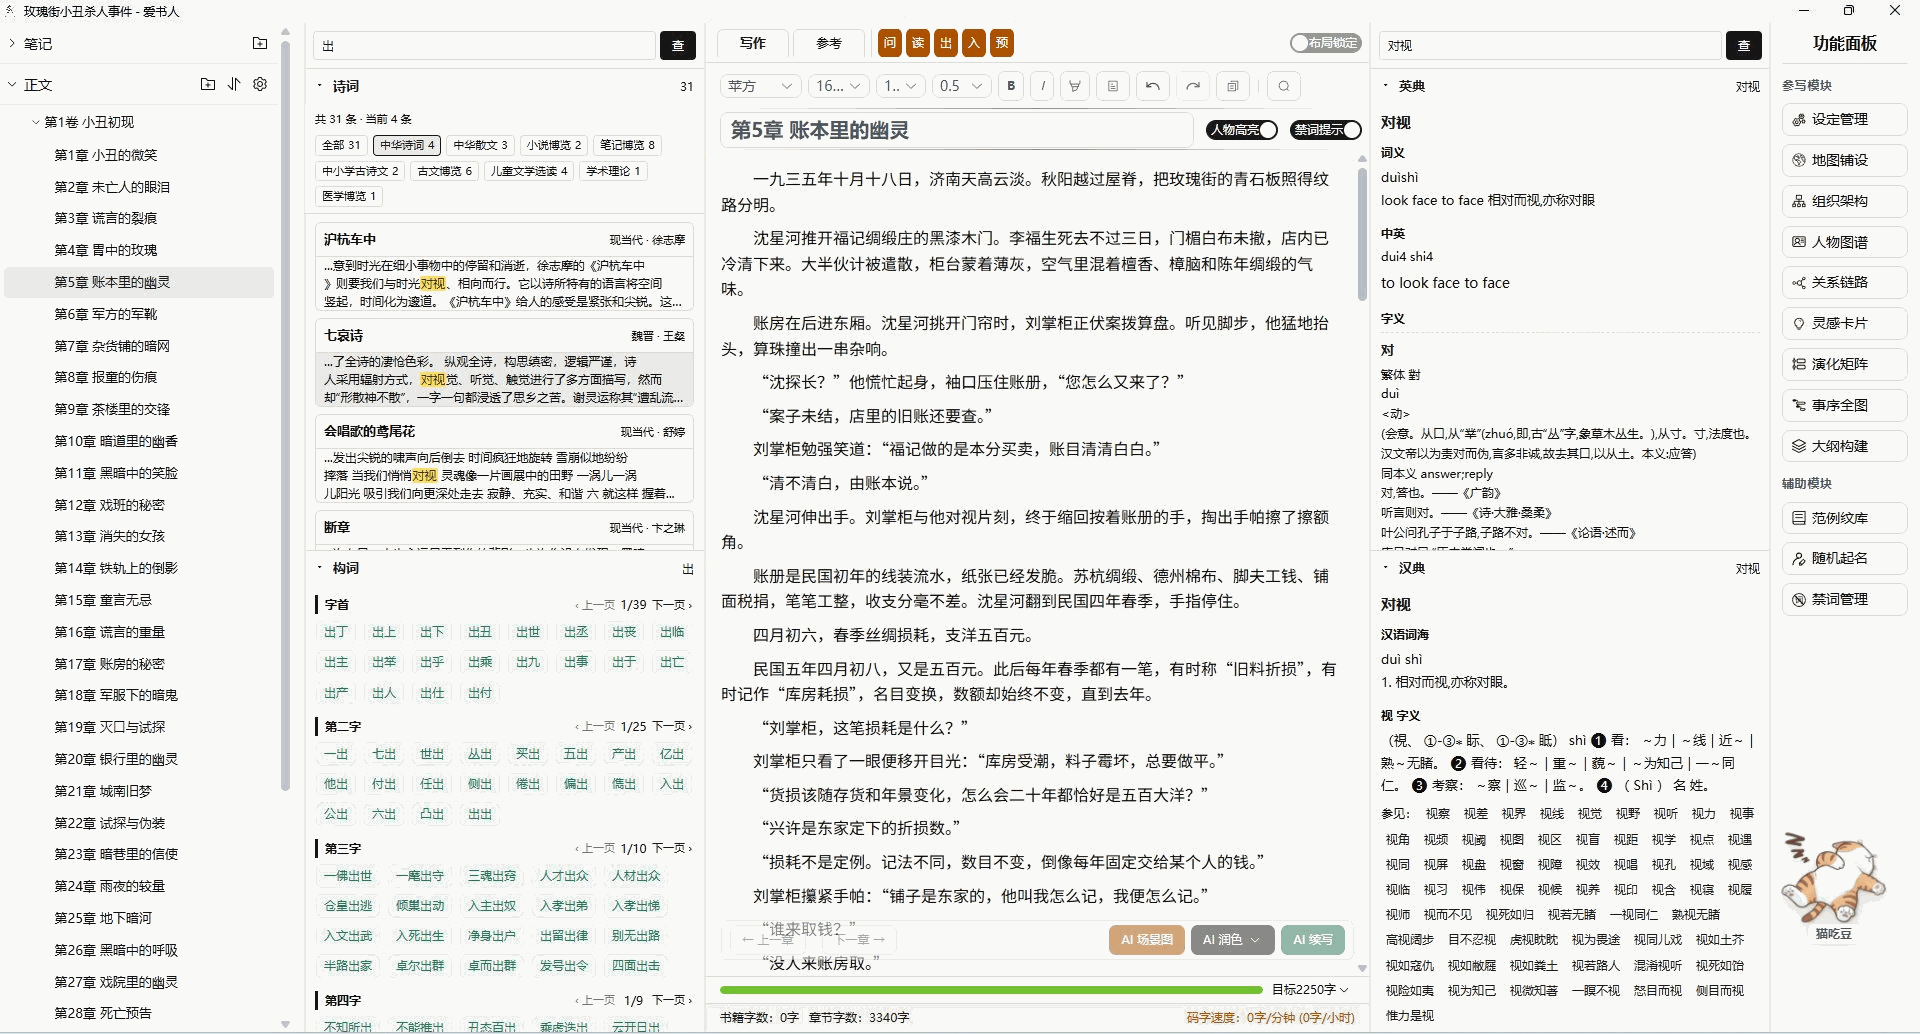Open 范例纹库 in the function panel
This screenshot has height=1034, width=1920.
tap(1844, 518)
